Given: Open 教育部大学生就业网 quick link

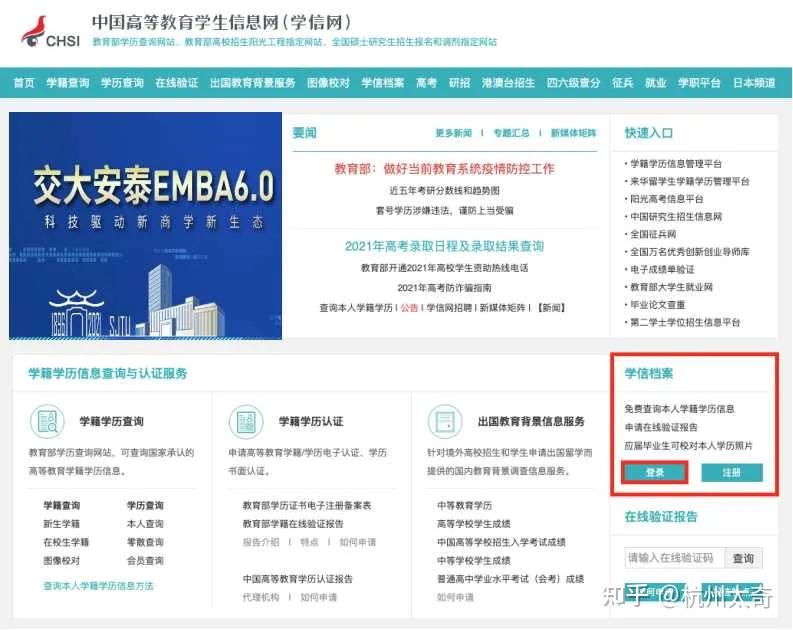Looking at the screenshot, I should pos(671,287).
